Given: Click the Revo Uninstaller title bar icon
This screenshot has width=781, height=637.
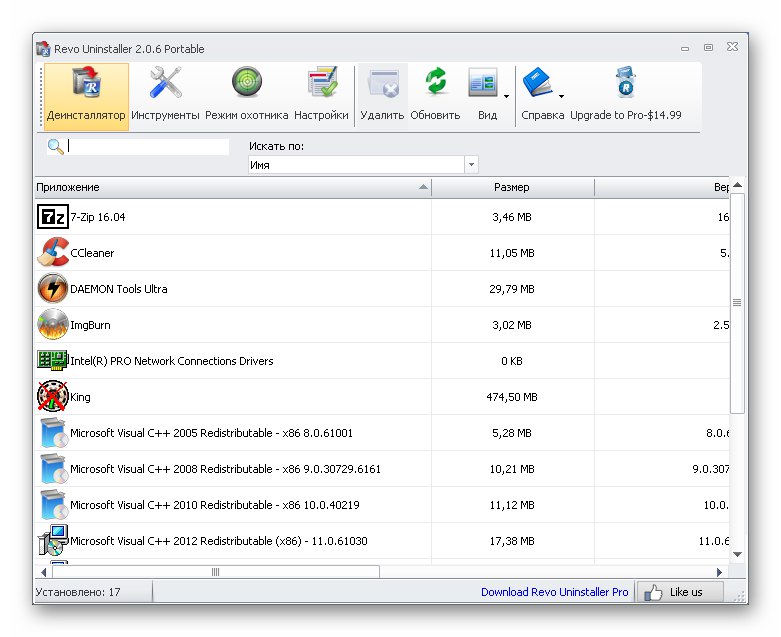Looking at the screenshot, I should click(44, 49).
